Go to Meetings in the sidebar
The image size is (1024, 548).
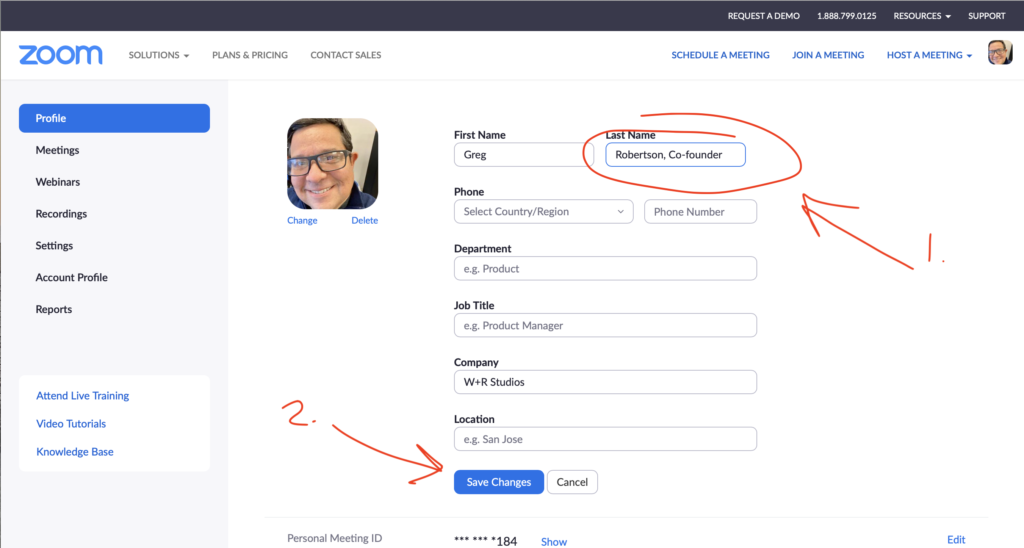click(57, 150)
